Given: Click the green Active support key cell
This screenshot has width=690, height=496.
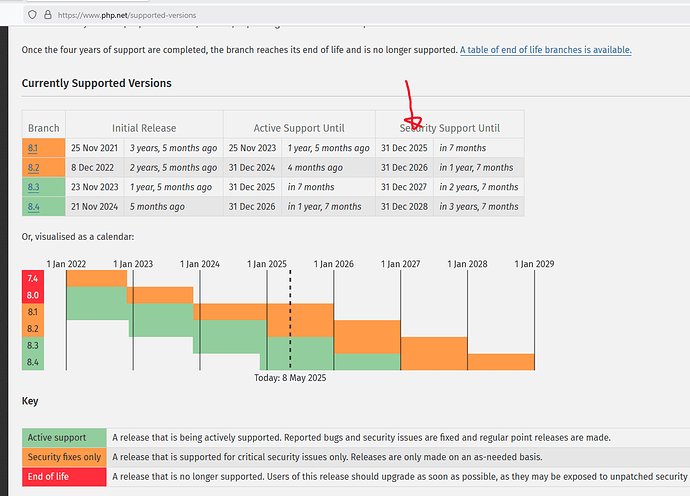Looking at the screenshot, I should click(64, 437).
